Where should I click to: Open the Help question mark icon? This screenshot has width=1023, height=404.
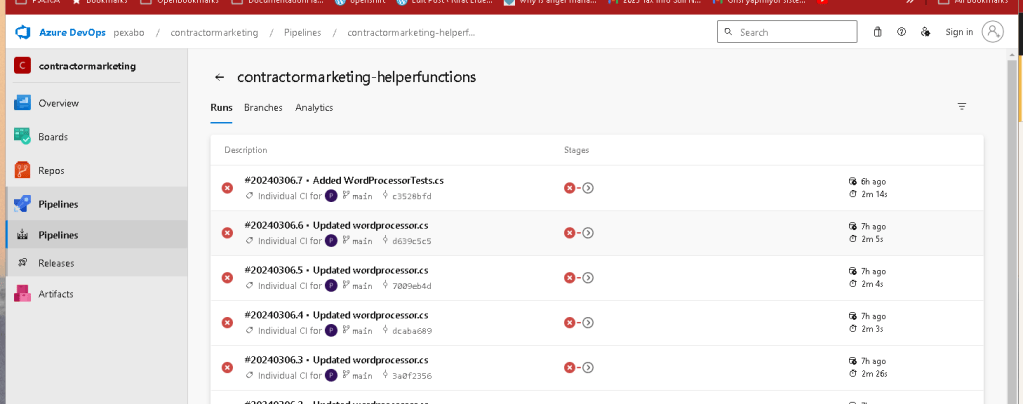click(902, 32)
